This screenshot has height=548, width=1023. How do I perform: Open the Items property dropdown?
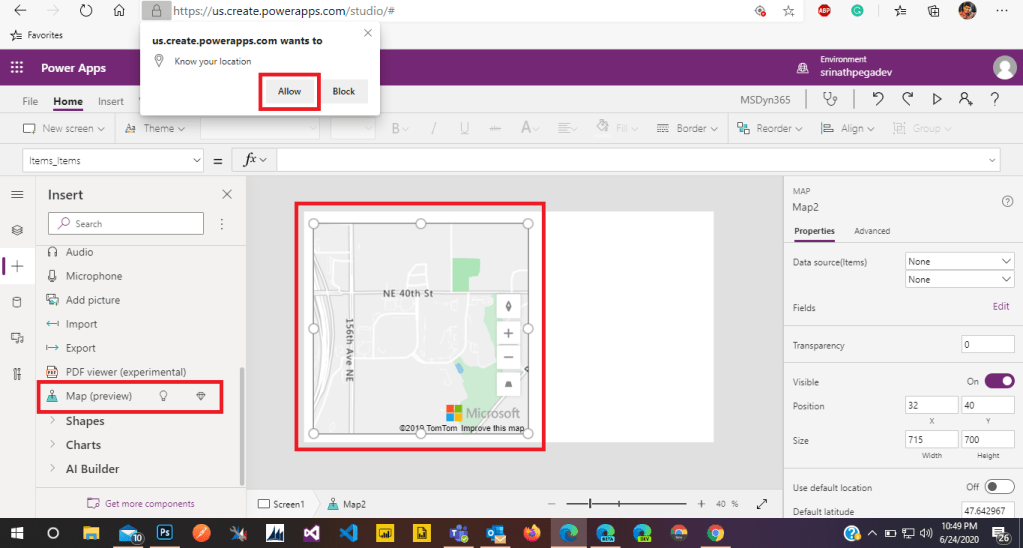[112, 160]
